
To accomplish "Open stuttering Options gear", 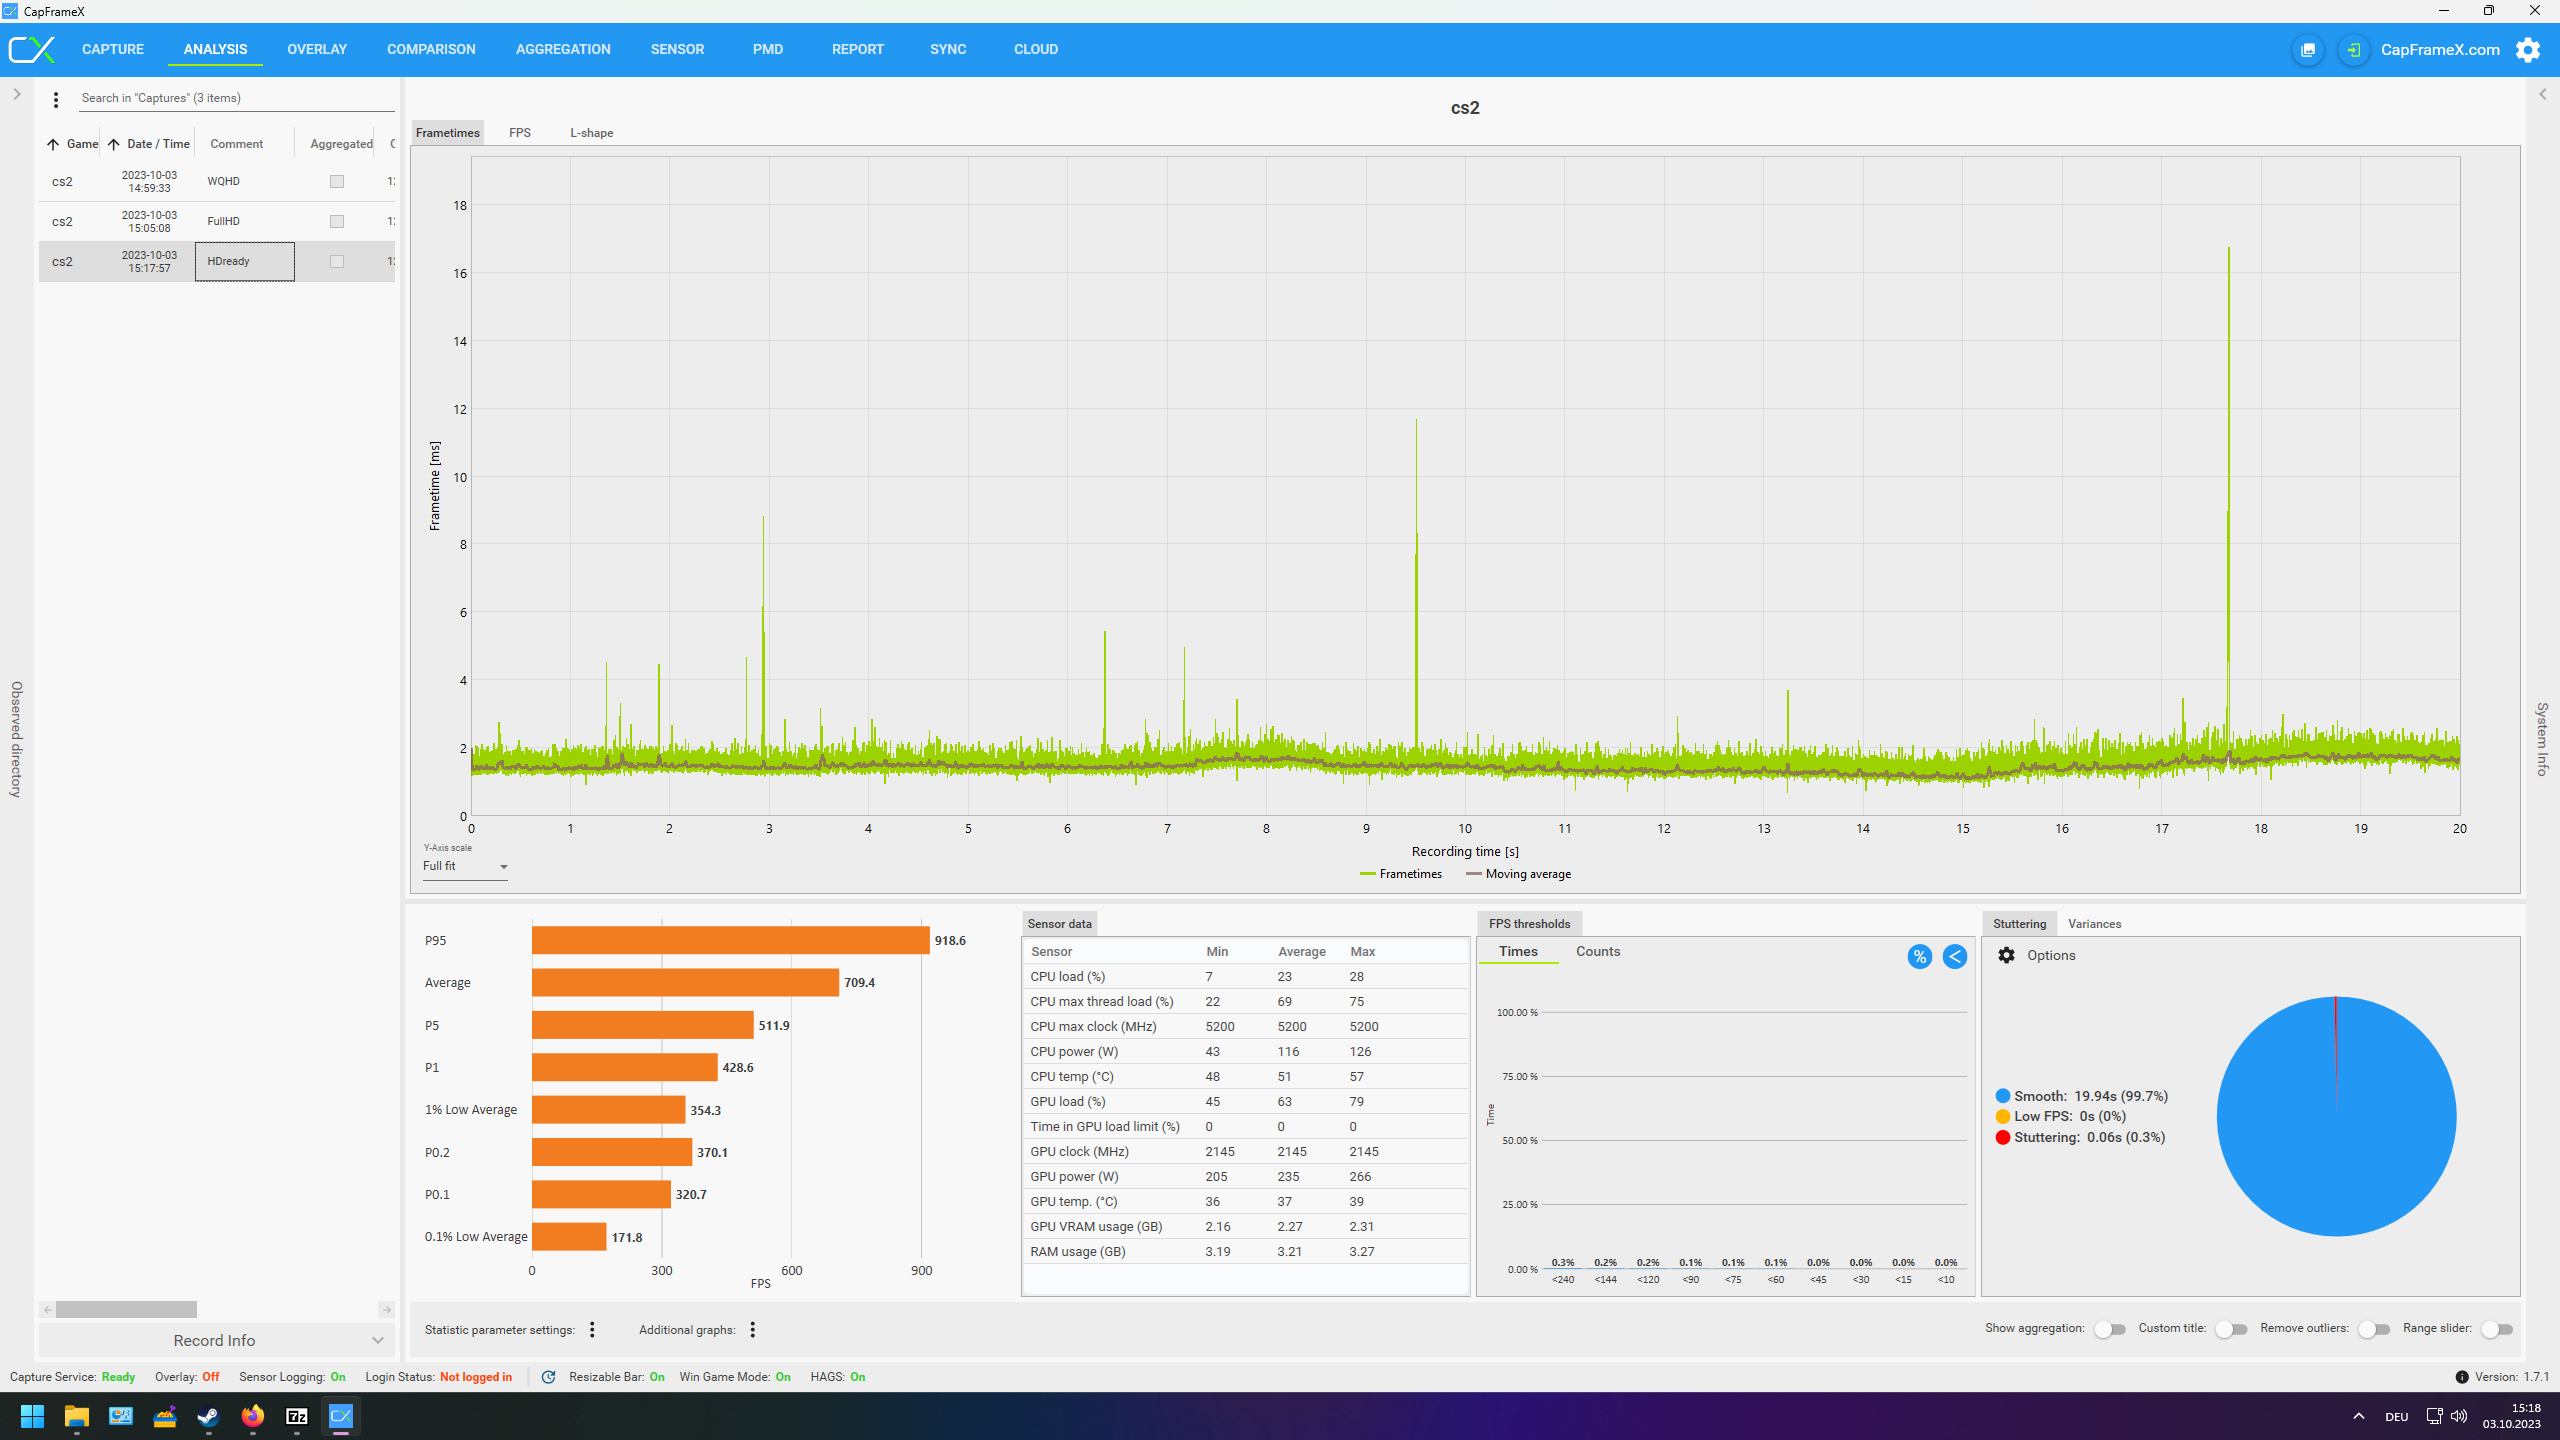I will pos(2006,955).
